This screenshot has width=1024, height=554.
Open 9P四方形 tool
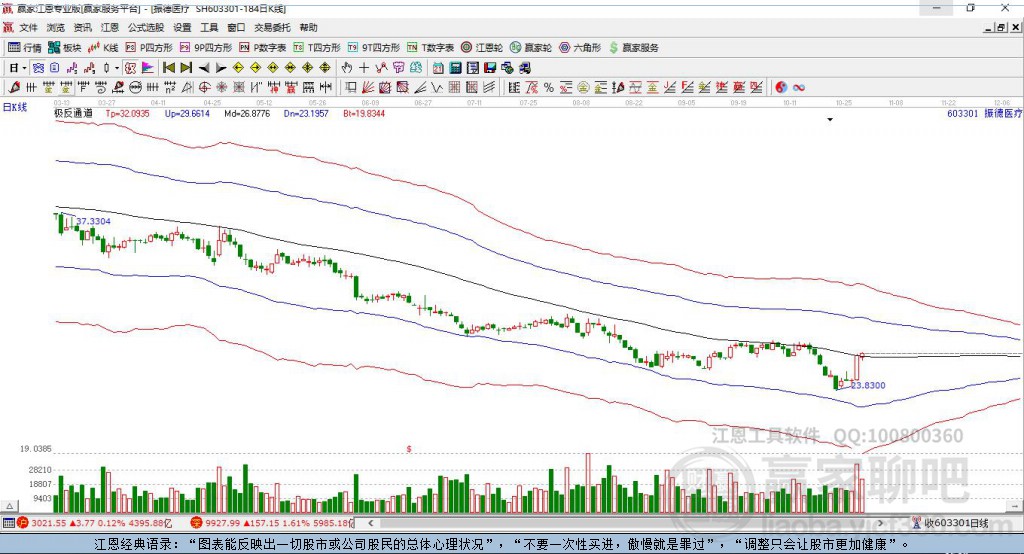206,48
